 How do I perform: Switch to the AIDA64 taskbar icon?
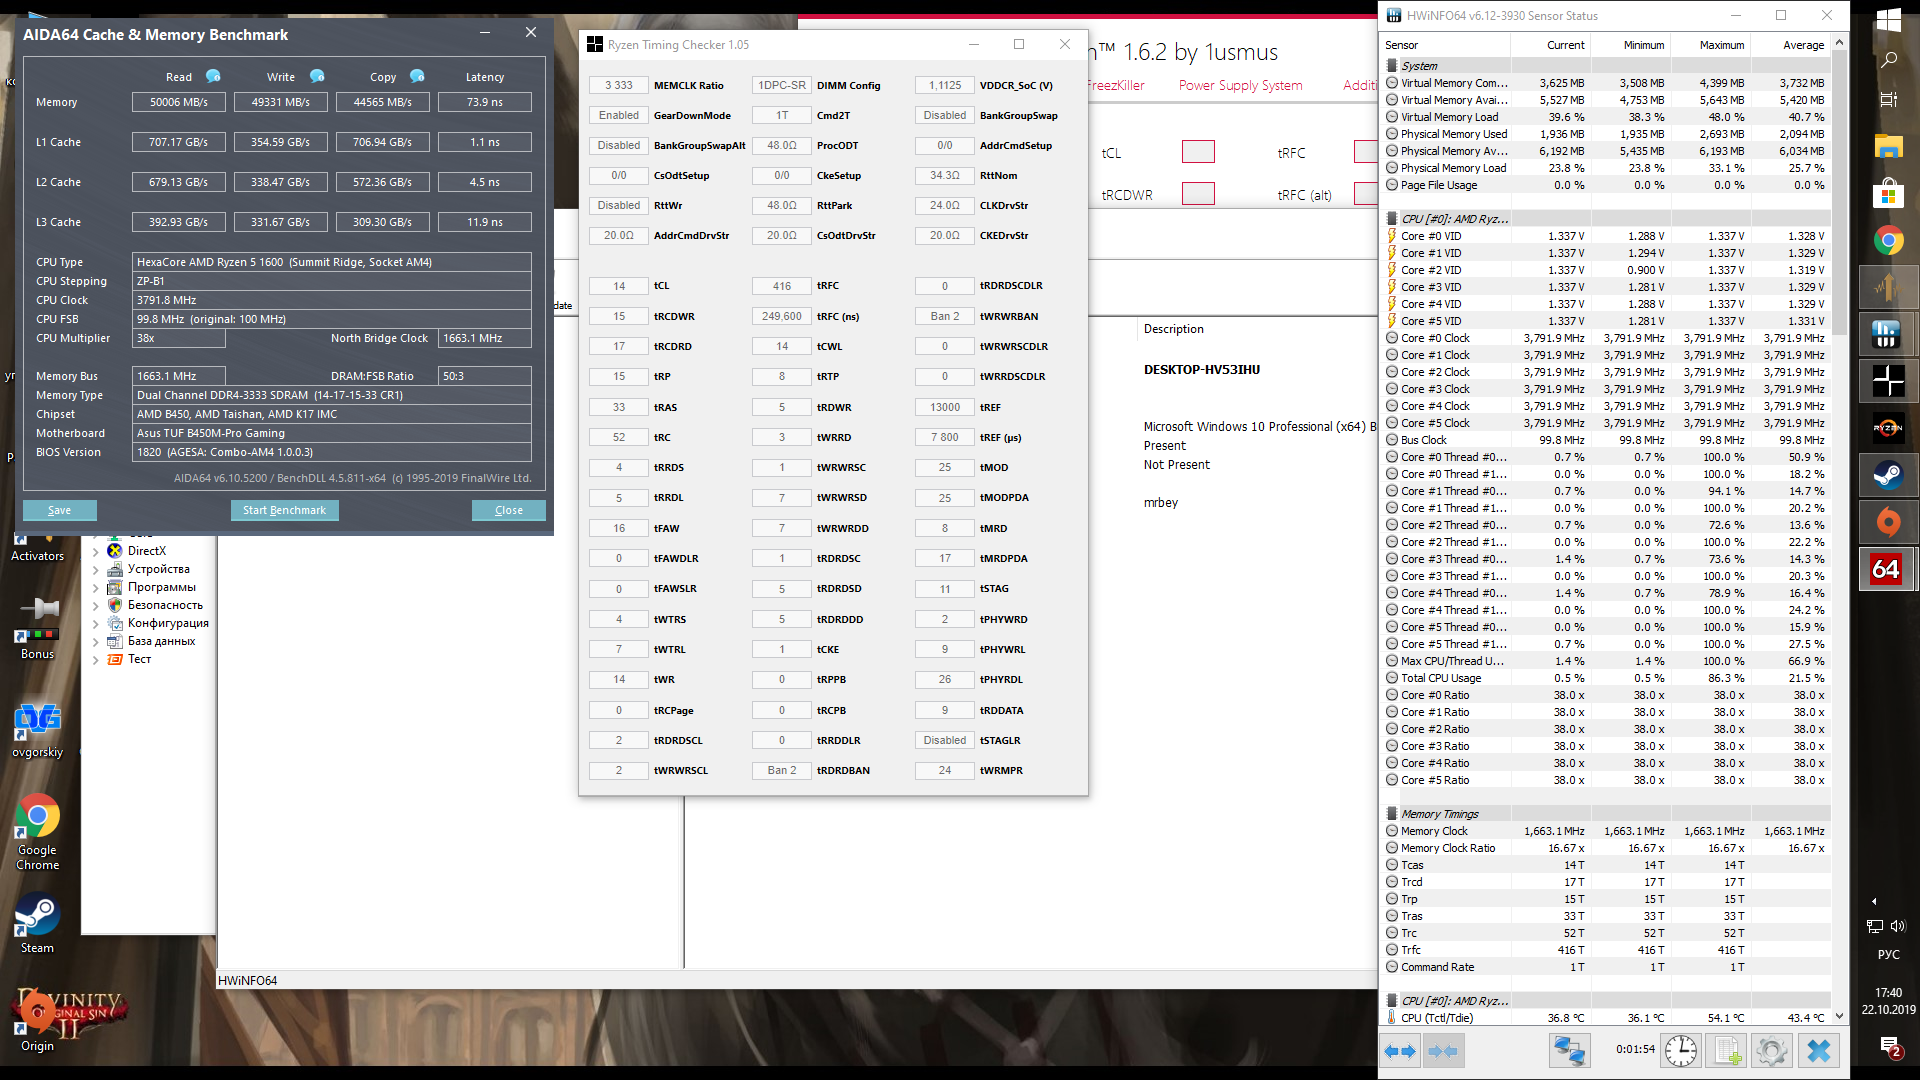pos(1888,569)
